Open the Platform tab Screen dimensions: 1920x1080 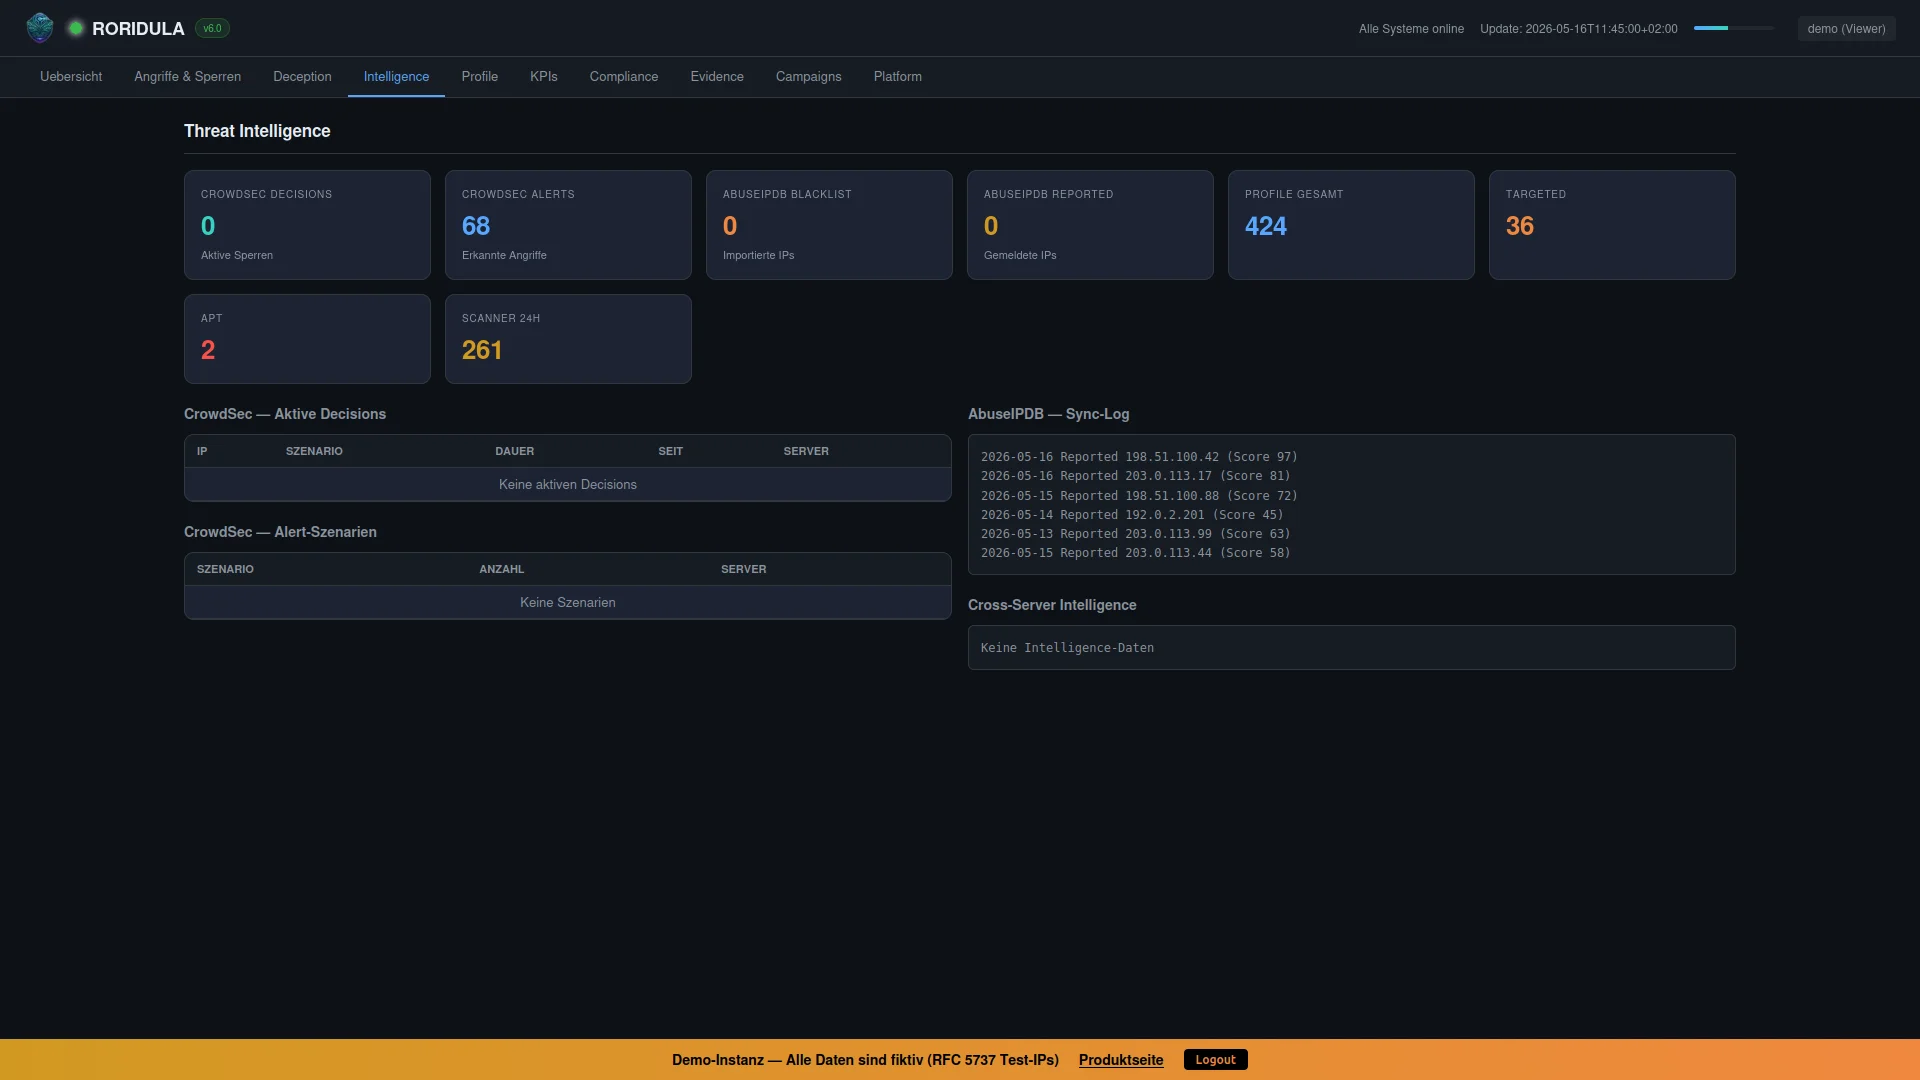click(x=898, y=77)
